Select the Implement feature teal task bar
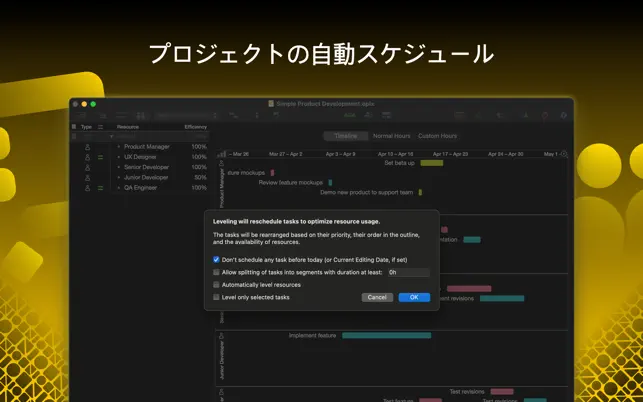 [x=387, y=336]
